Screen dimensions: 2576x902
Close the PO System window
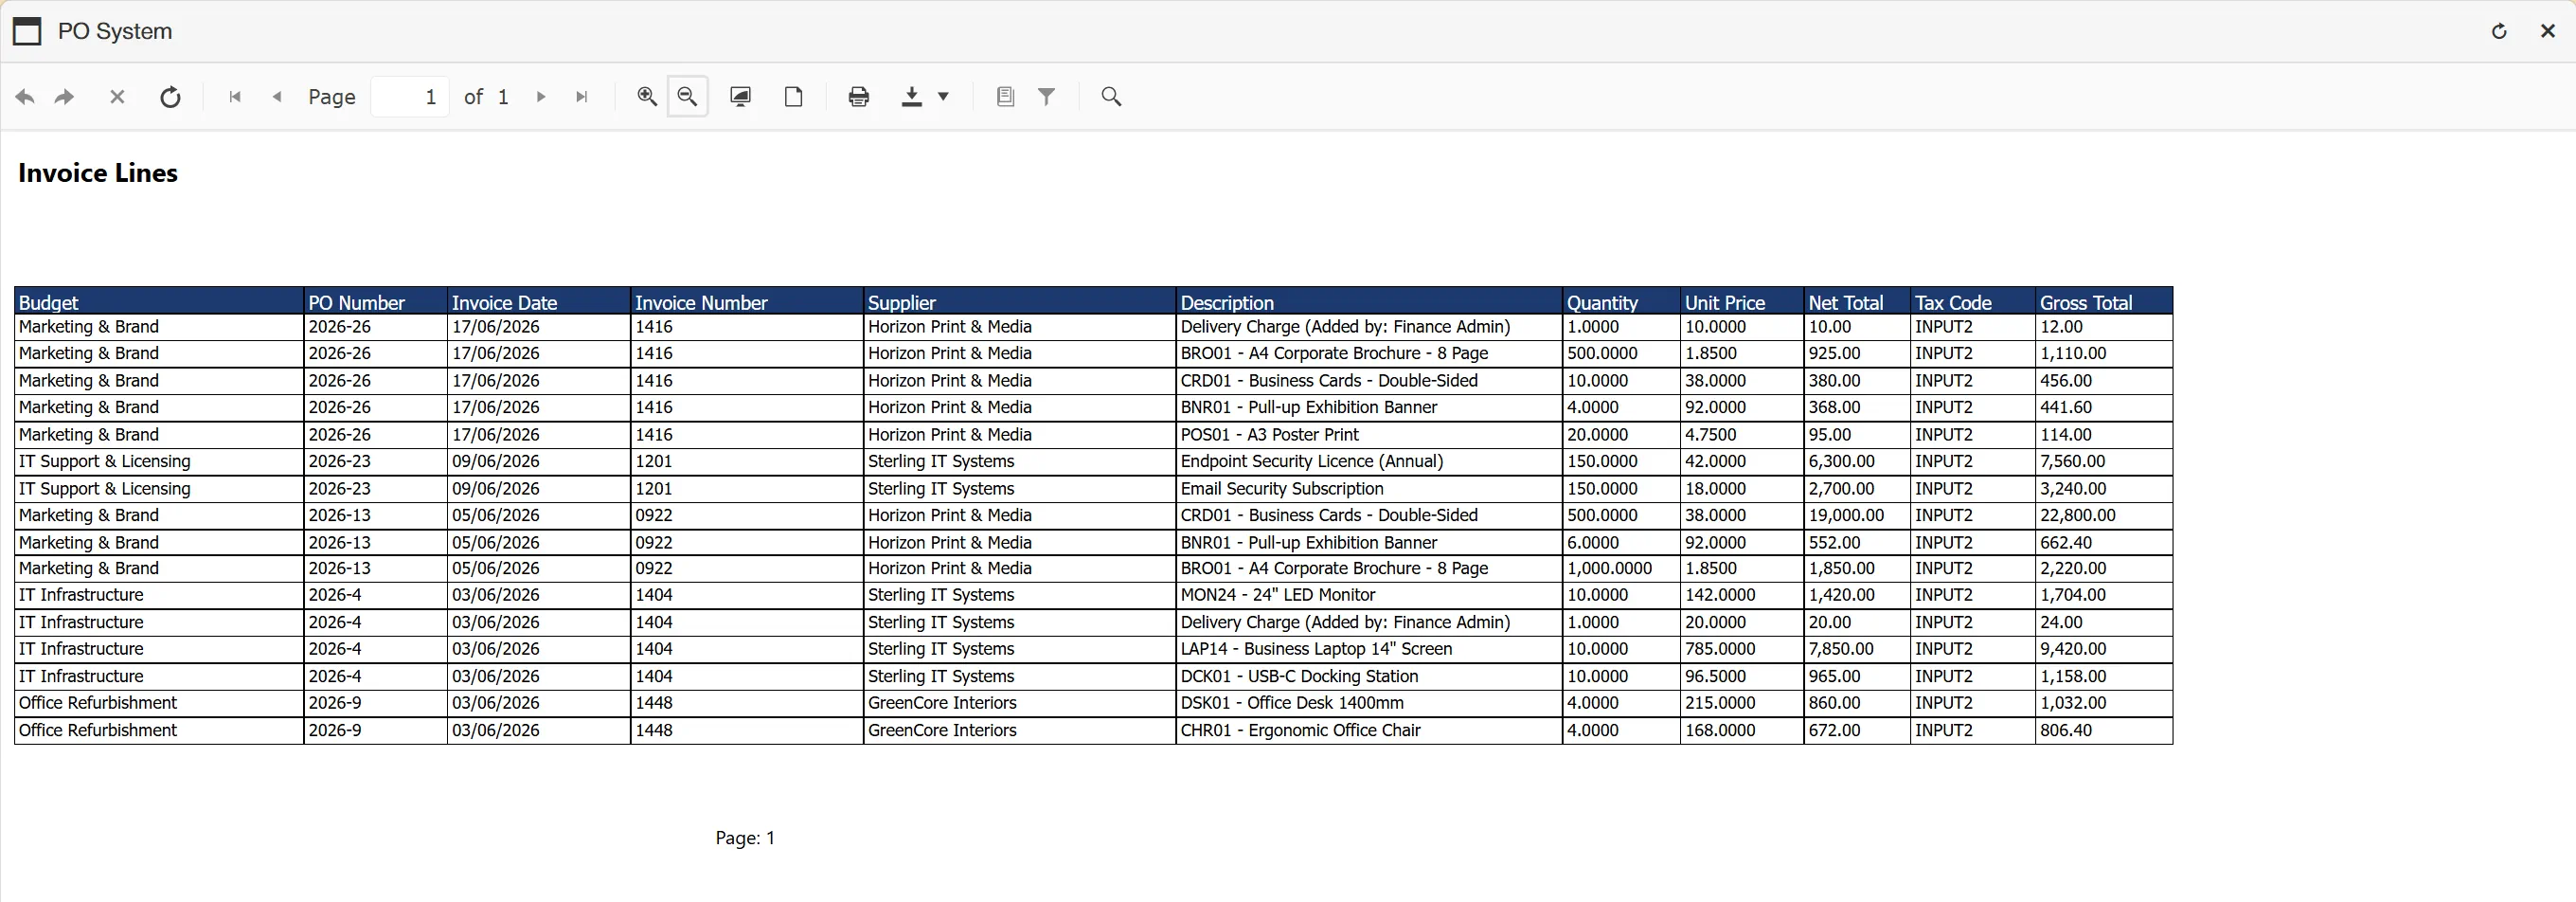tap(2548, 31)
